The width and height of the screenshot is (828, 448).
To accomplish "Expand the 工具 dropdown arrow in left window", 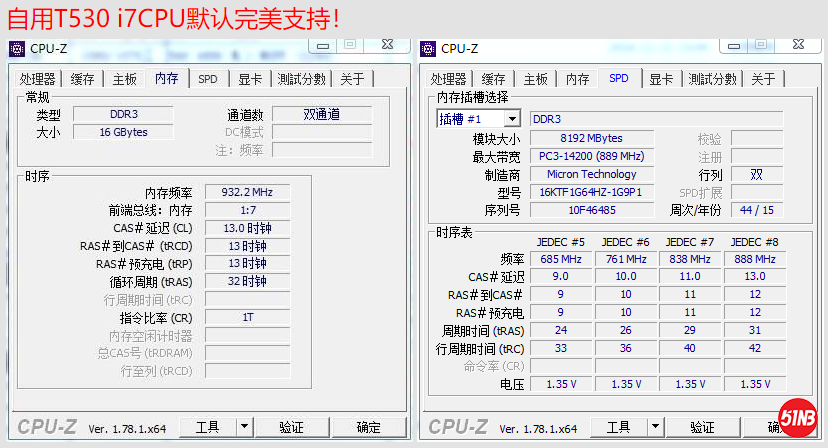I will [244, 427].
